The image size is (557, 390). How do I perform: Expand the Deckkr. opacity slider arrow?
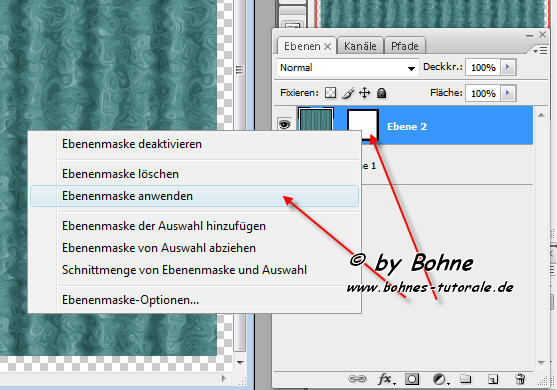[508, 67]
